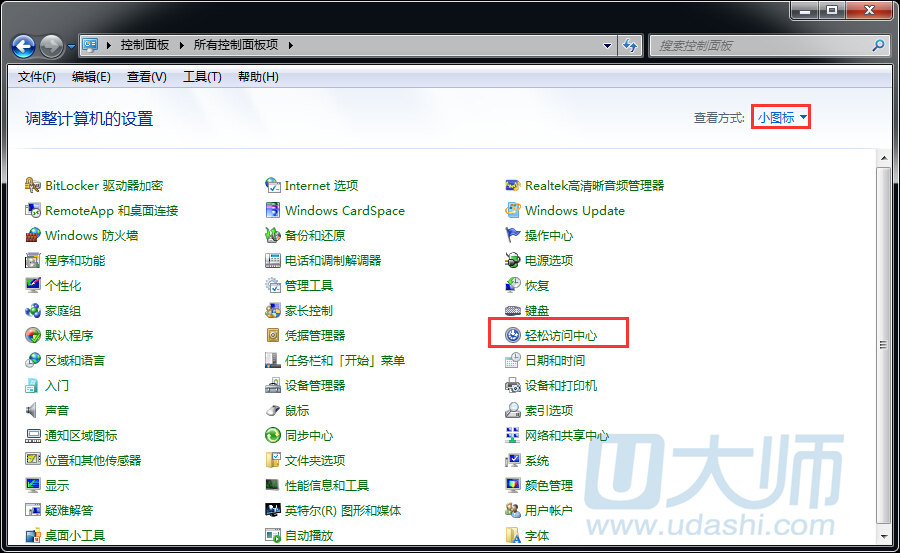Open the 鼠标 mouse icon

coord(273,410)
